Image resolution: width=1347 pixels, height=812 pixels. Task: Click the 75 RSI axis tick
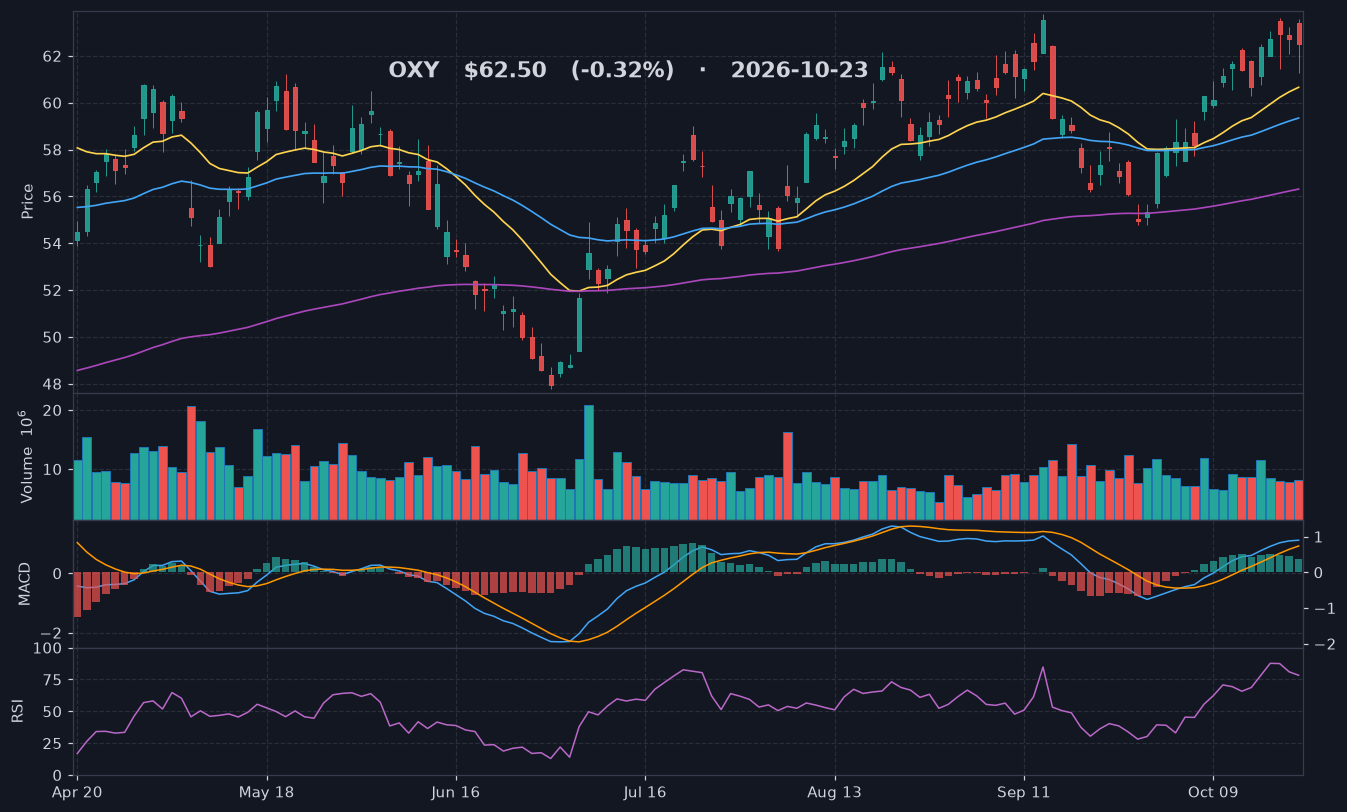coord(55,680)
